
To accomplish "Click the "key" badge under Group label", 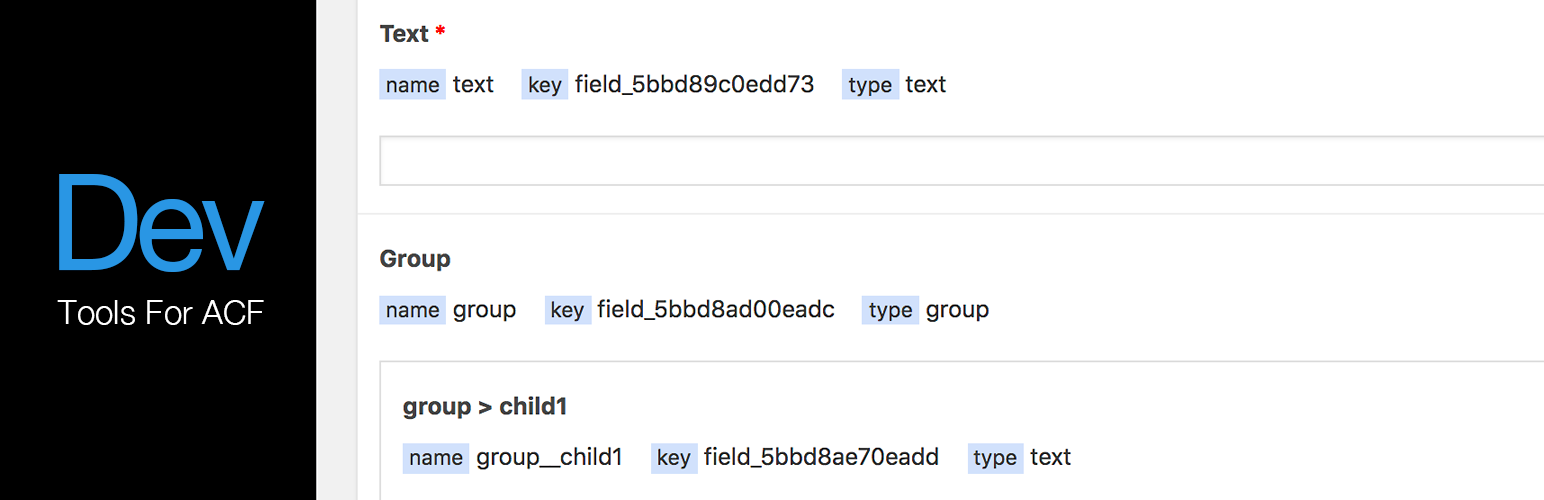I will pyautogui.click(x=567, y=310).
